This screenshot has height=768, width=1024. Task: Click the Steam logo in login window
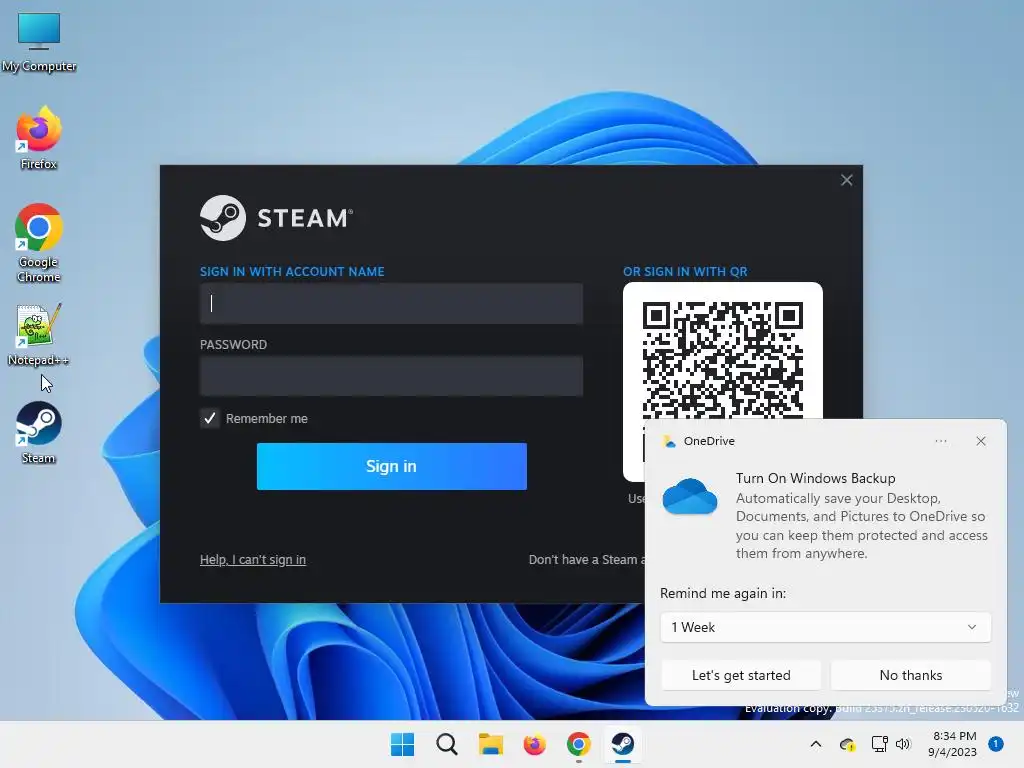pyautogui.click(x=276, y=218)
